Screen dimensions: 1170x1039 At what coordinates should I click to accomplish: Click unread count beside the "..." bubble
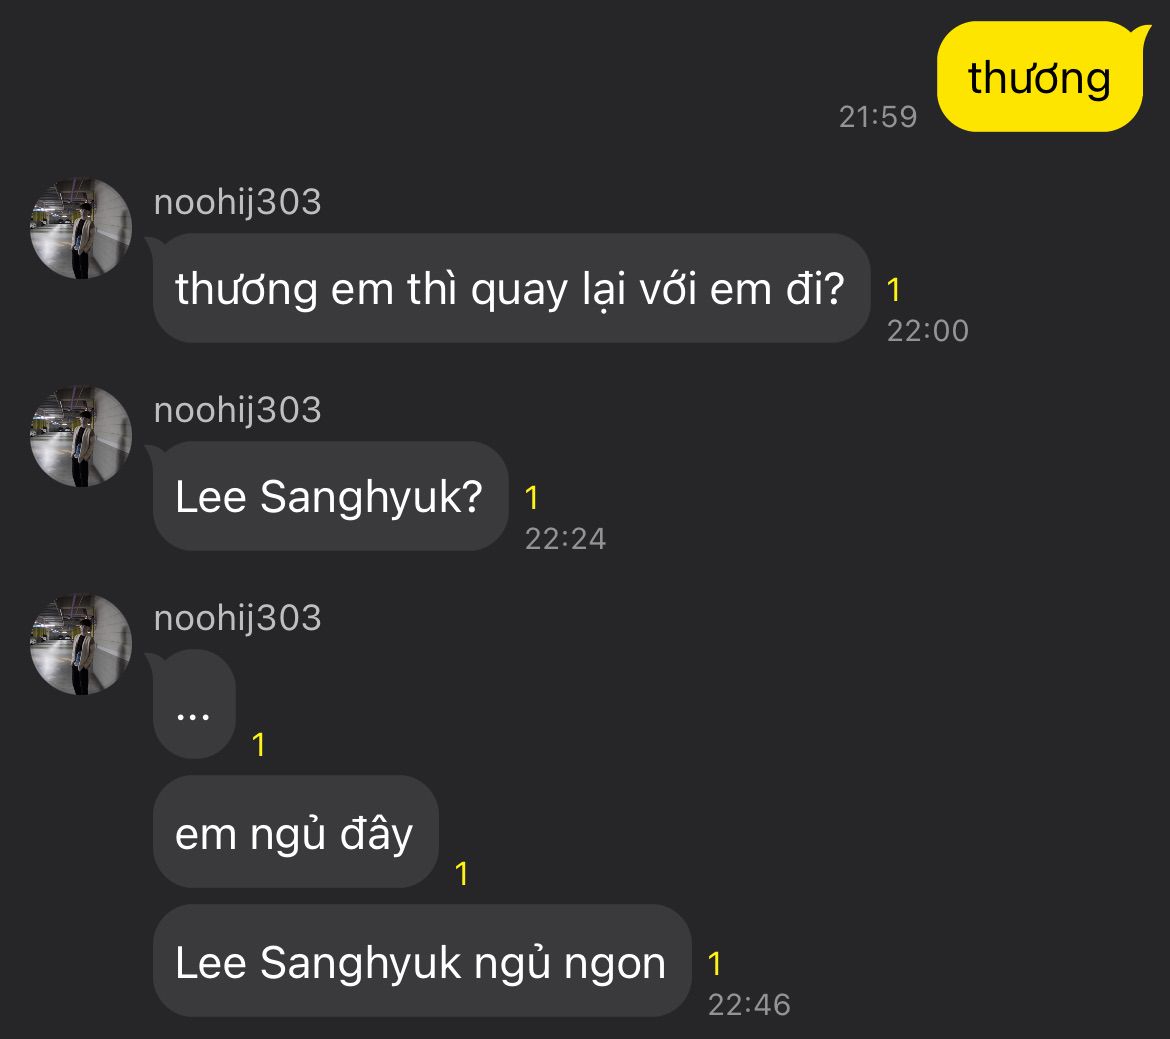259,745
